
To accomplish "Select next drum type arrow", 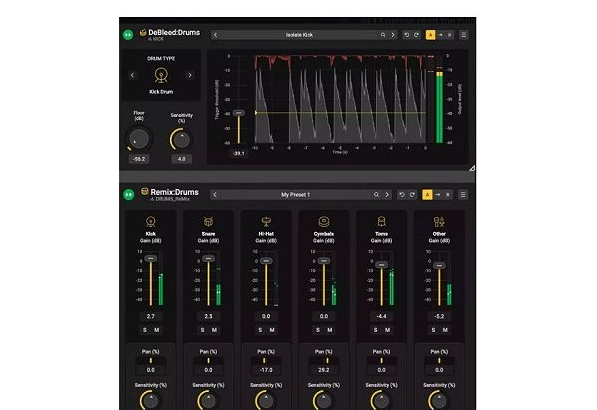I will 190,75.
